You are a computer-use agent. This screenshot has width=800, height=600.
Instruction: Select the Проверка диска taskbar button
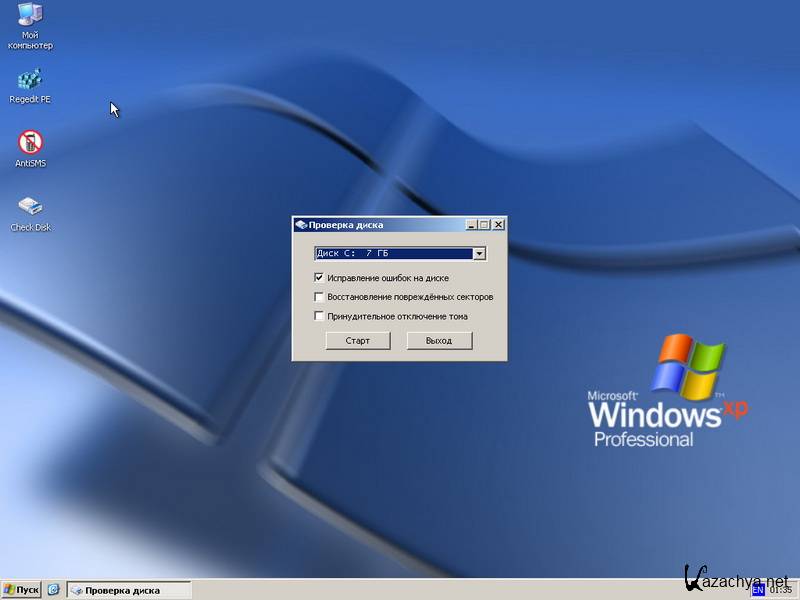pyautogui.click(x=127, y=590)
